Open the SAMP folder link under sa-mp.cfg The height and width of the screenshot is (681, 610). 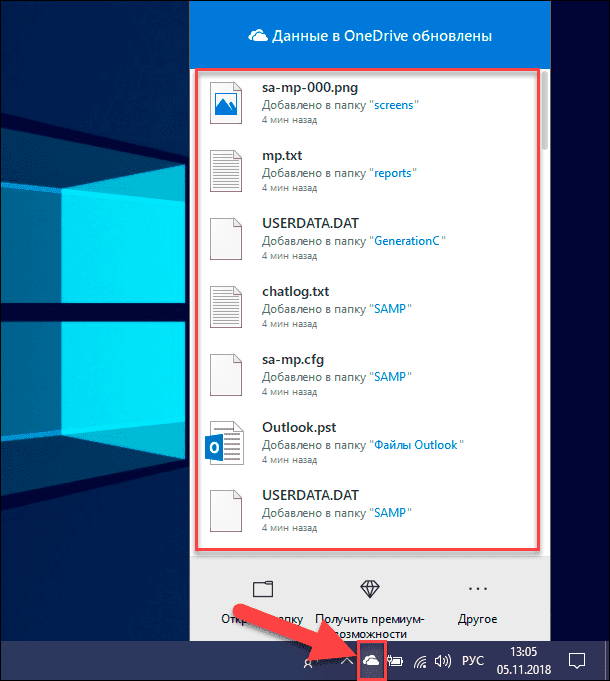click(390, 377)
